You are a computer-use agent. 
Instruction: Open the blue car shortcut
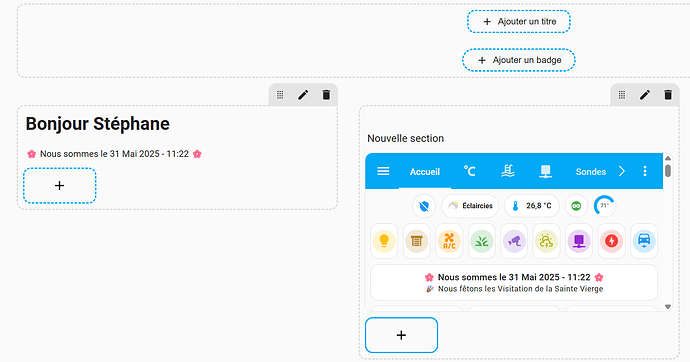pos(644,241)
